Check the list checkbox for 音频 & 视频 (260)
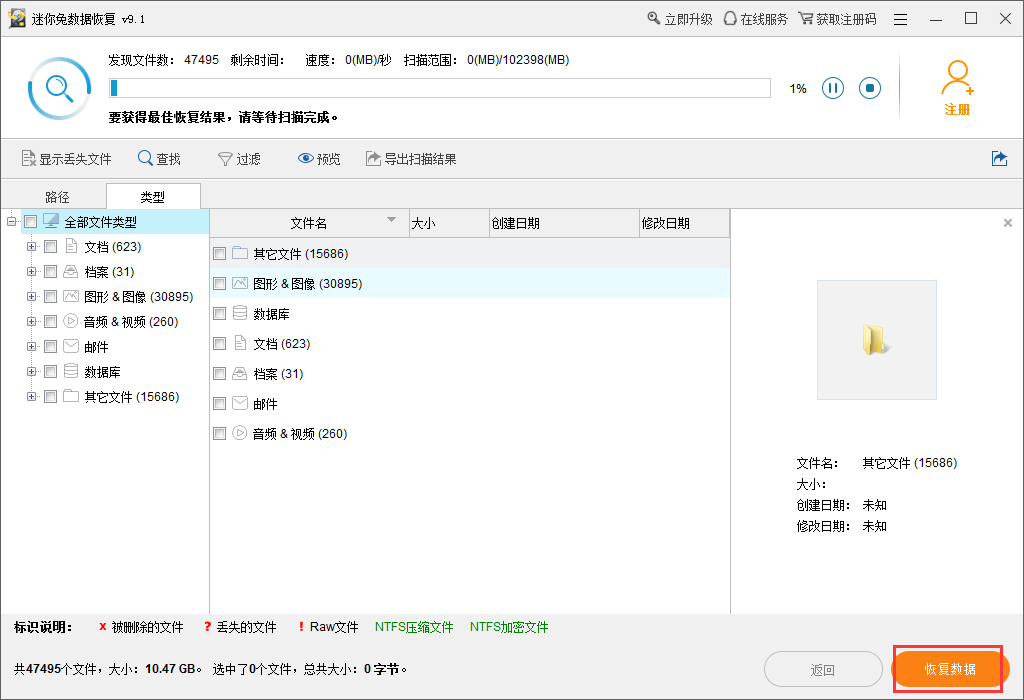The image size is (1024, 700). tap(219, 434)
